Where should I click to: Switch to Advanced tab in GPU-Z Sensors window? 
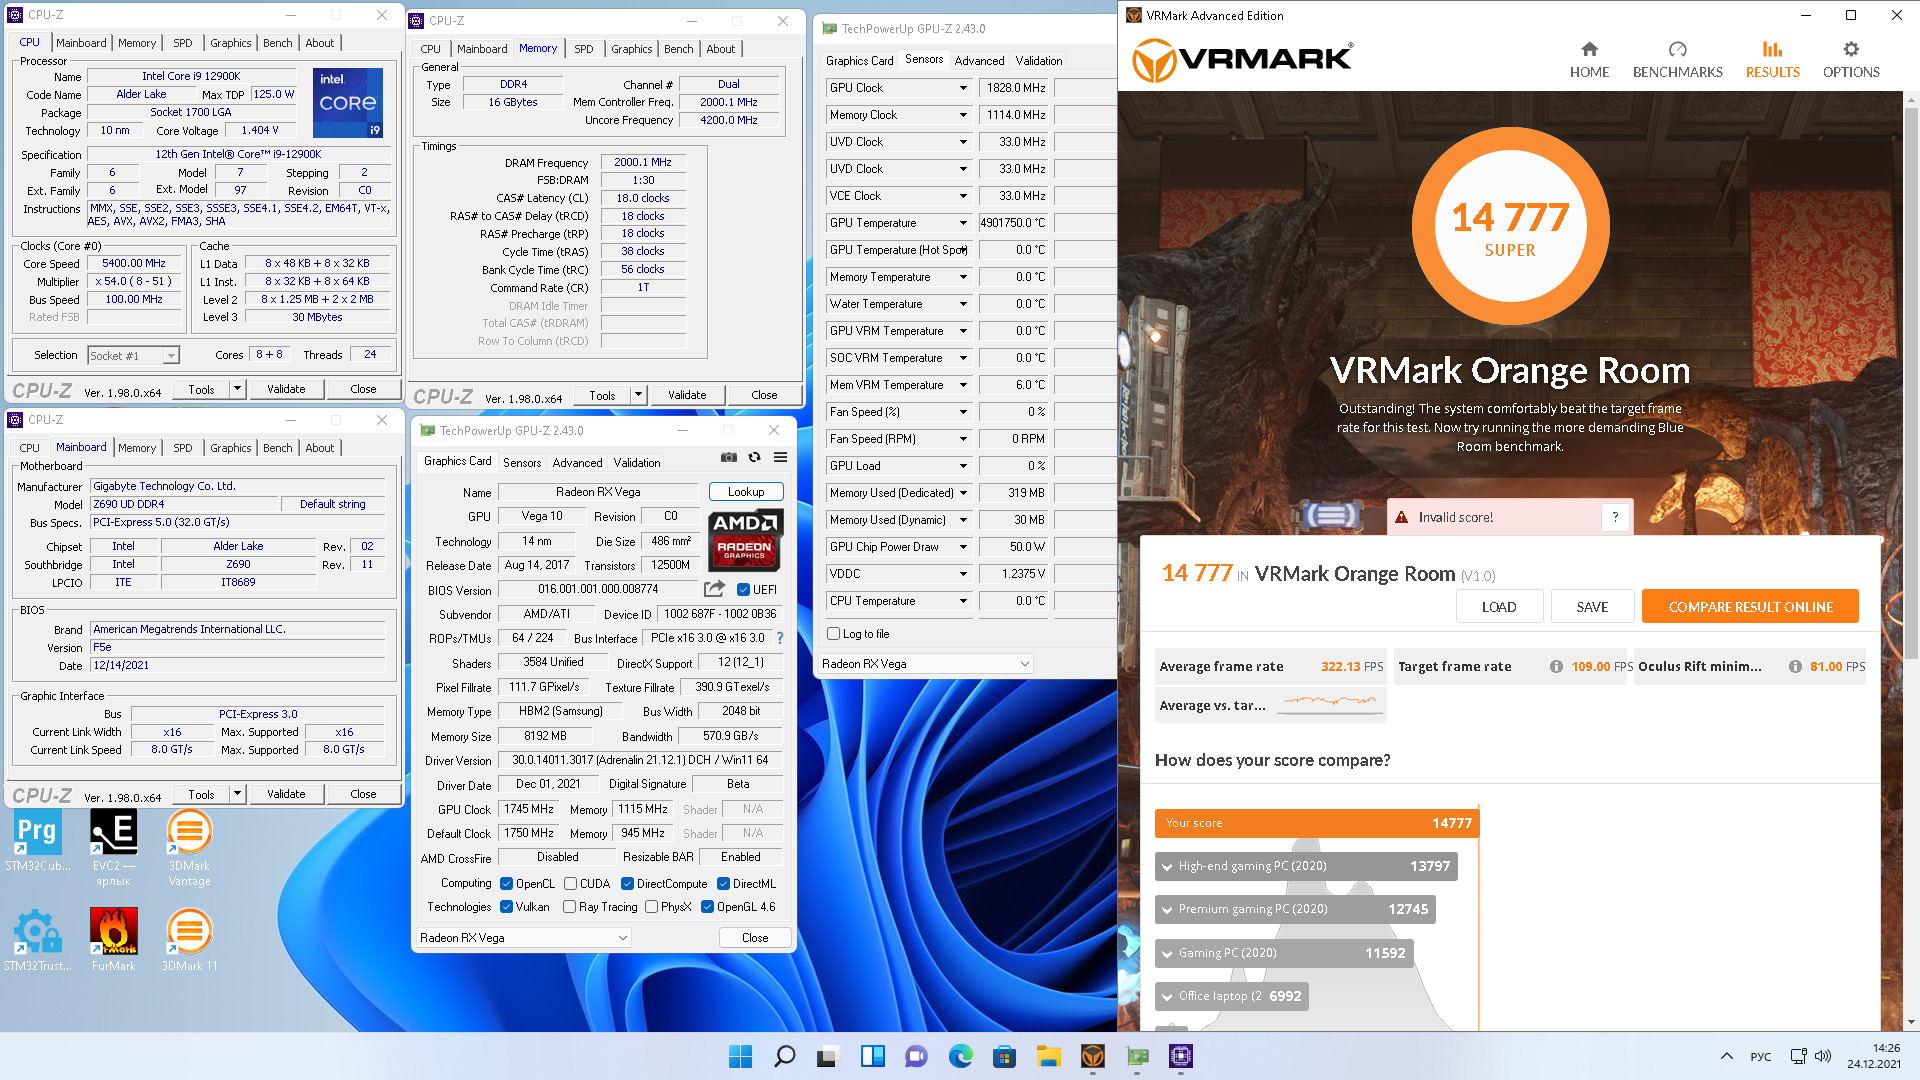point(979,61)
